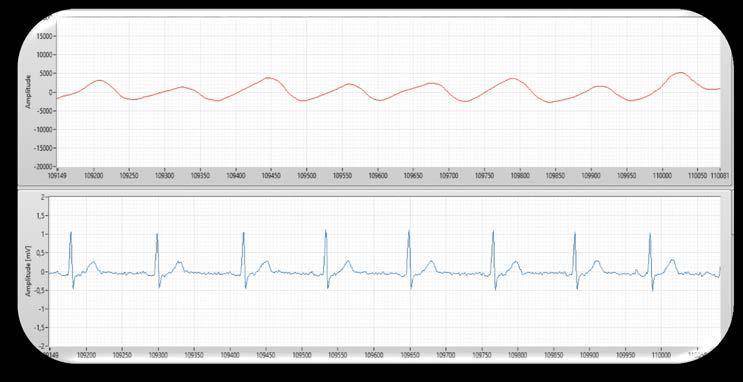Click the upper graph's Amplitude axis label
This screenshot has width=743, height=382.
pyautogui.click(x=27, y=91)
